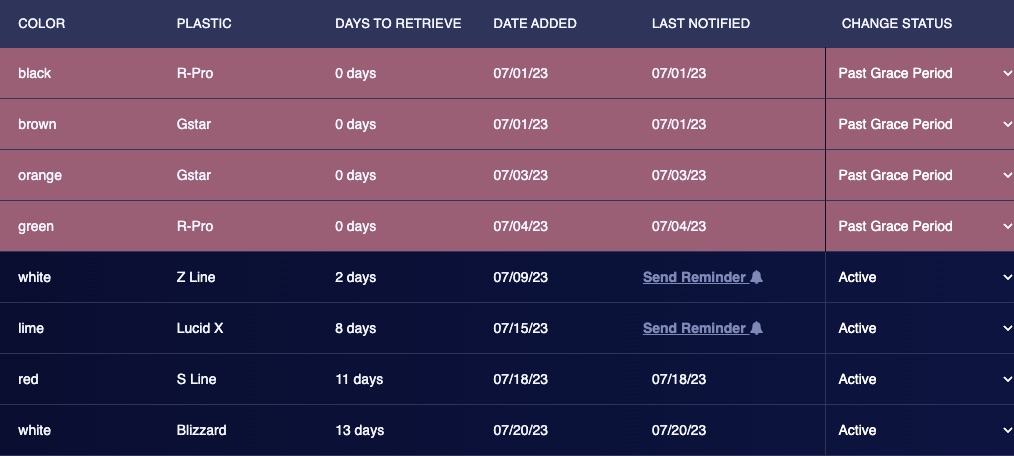The width and height of the screenshot is (1014, 456).
Task: Click the Change Status column header
Action: coord(897,23)
